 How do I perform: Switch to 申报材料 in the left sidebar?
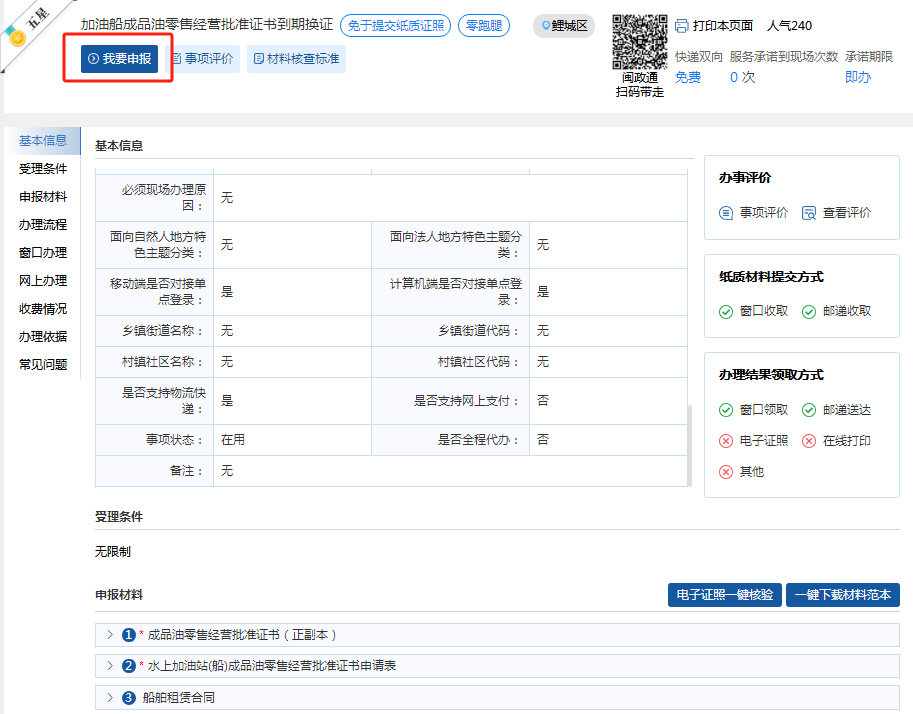click(x=43, y=197)
